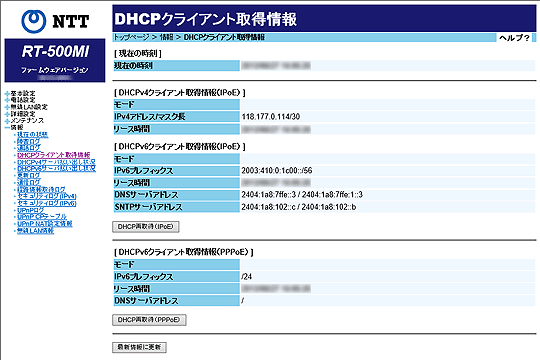Open DHCPクライアント取得情報 sidebar link
The image size is (540, 360).
[x=54, y=155]
